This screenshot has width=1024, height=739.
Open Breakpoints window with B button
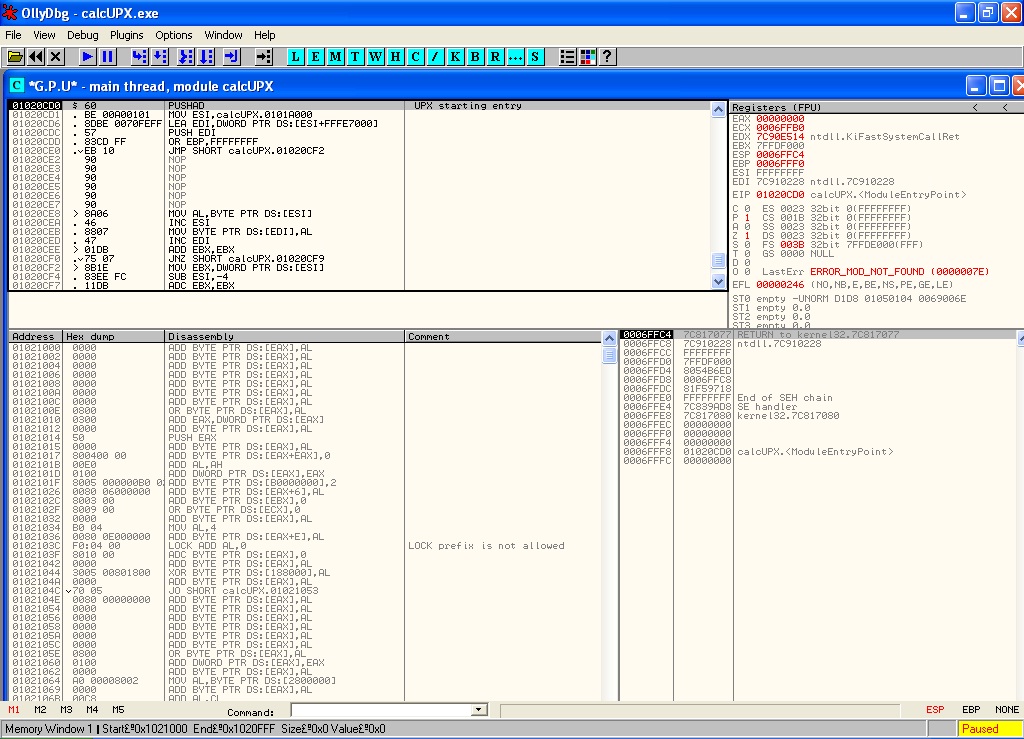(x=475, y=57)
